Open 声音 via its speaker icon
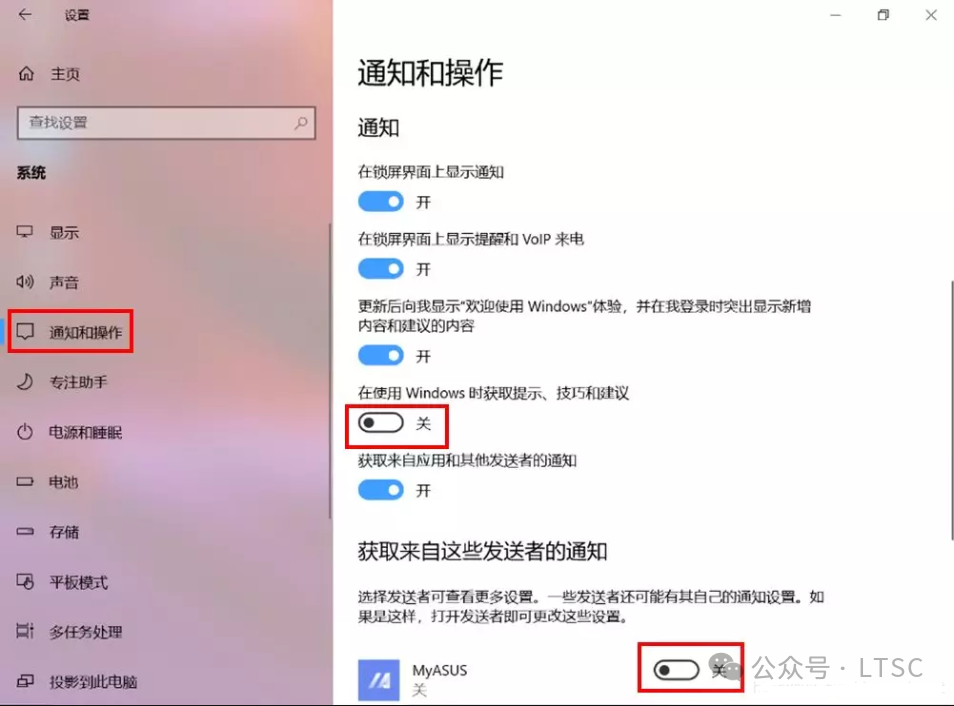Screen dimensions: 954x706 [25, 282]
